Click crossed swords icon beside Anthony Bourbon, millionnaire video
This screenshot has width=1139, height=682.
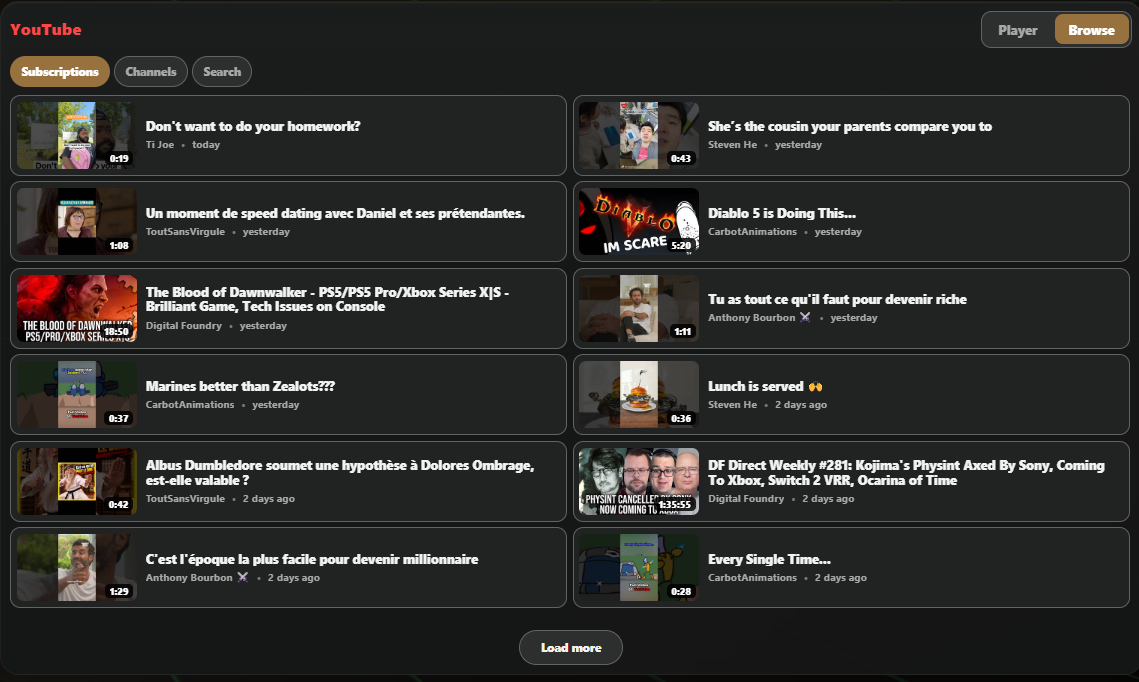[x=243, y=577]
